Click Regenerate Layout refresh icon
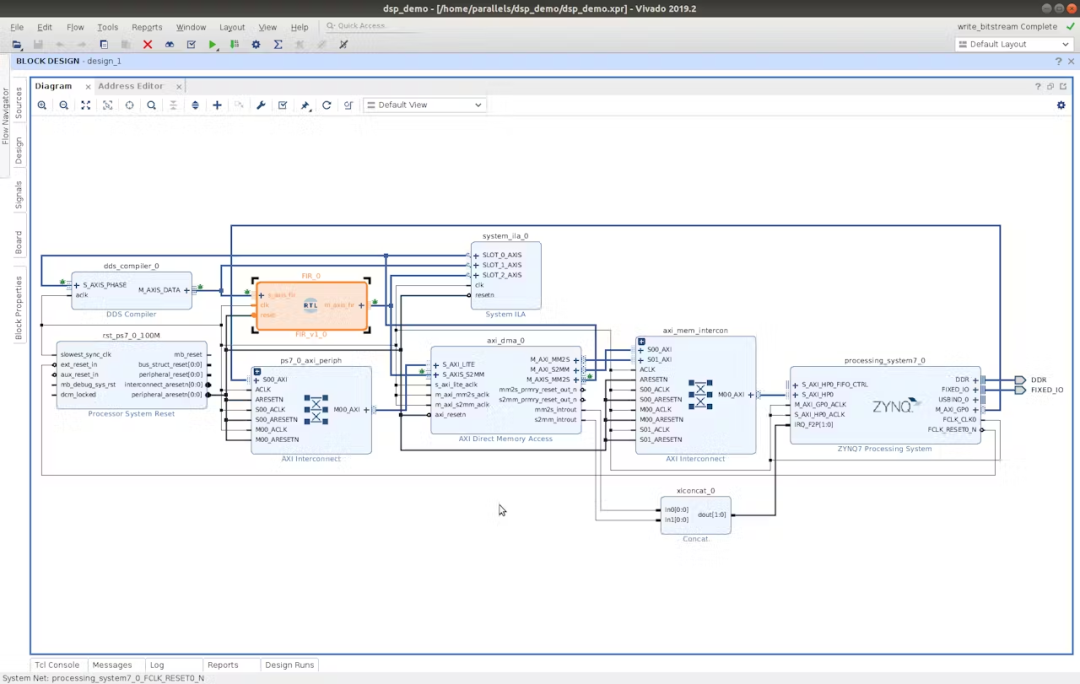Image resolution: width=1080 pixels, height=684 pixels. pyautogui.click(x=327, y=105)
